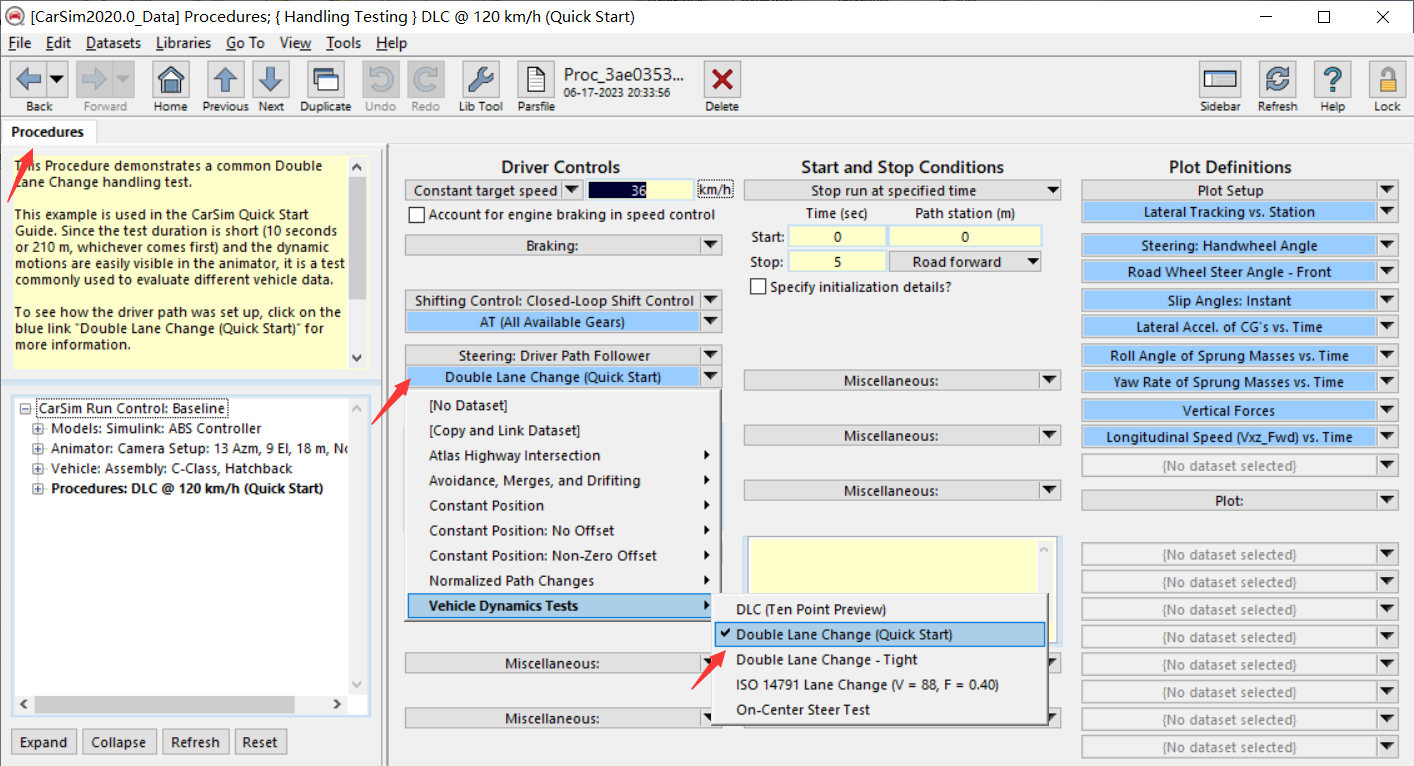
Task: Open the Braking dropdown
Action: coord(710,245)
